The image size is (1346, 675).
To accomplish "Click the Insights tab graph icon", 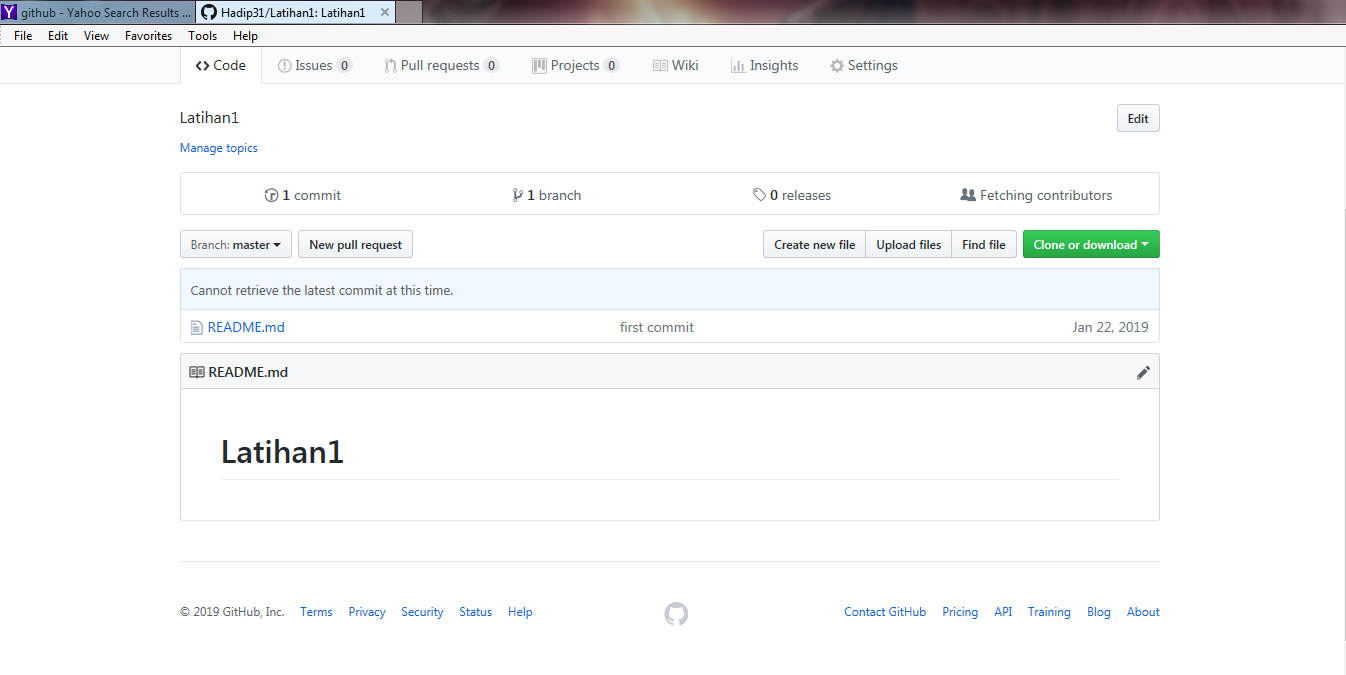I will pyautogui.click(x=738, y=65).
